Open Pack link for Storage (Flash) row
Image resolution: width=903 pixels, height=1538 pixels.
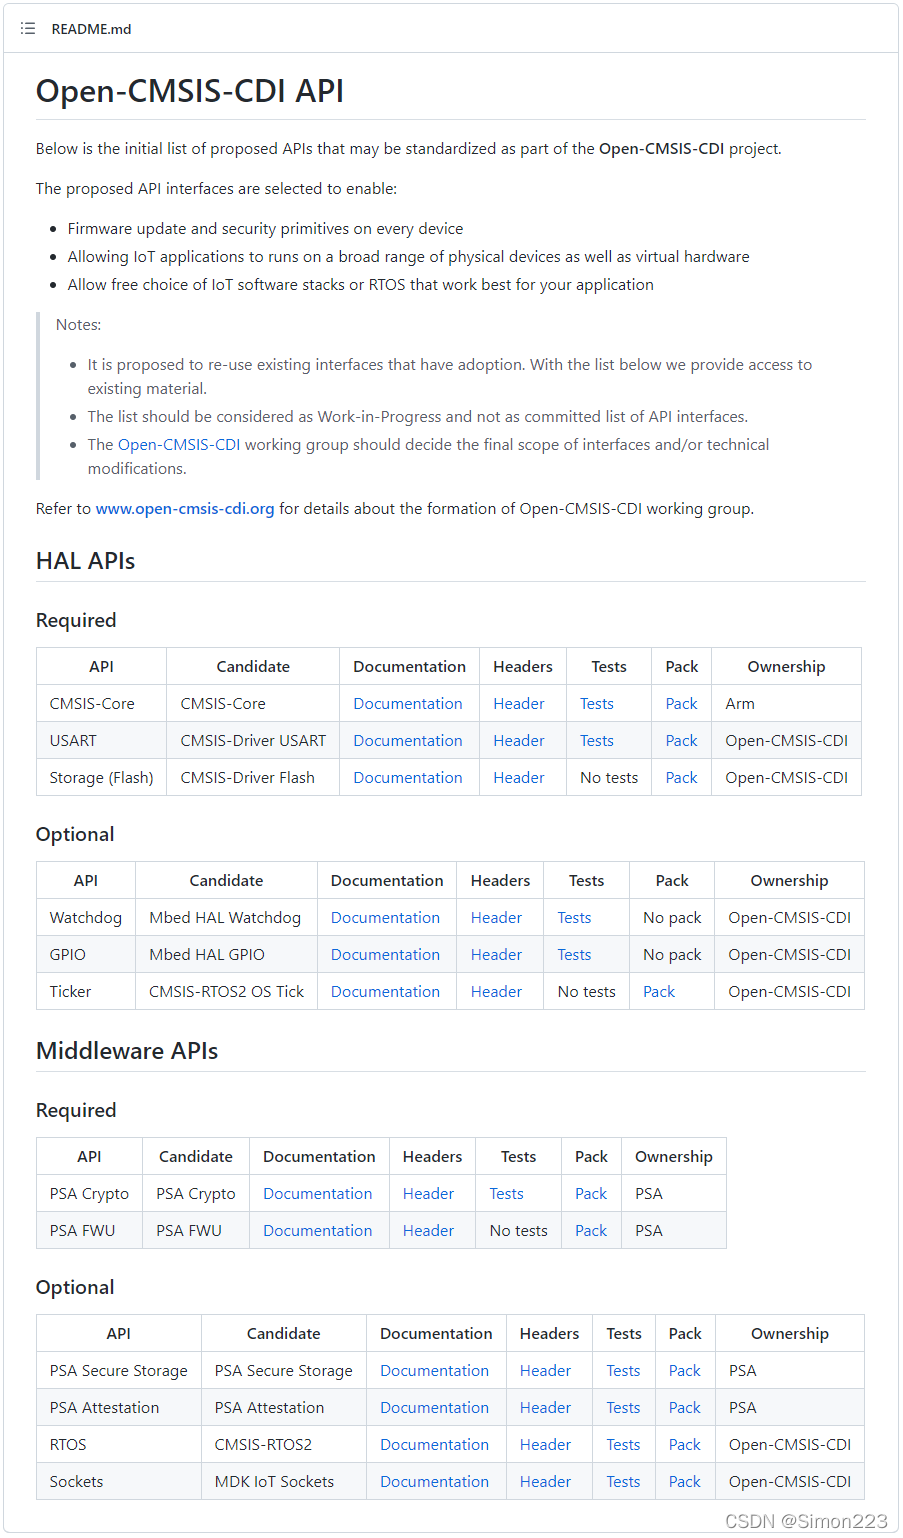681,778
